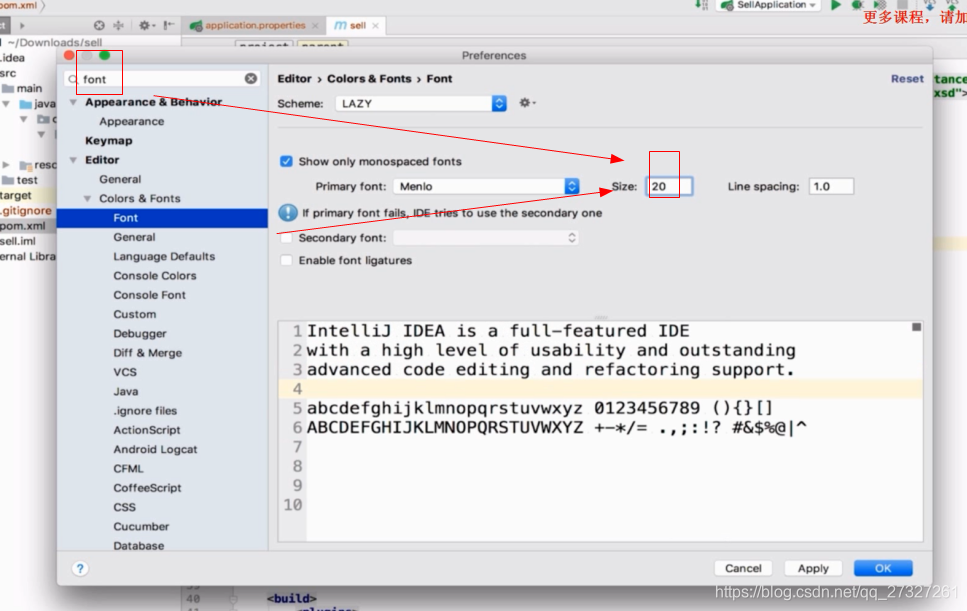Select the target folder in project tree

point(16,195)
